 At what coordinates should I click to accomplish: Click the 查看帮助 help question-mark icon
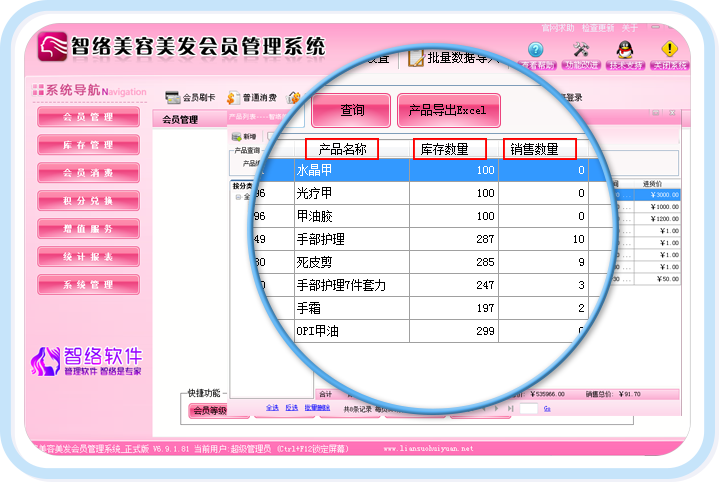(535, 49)
